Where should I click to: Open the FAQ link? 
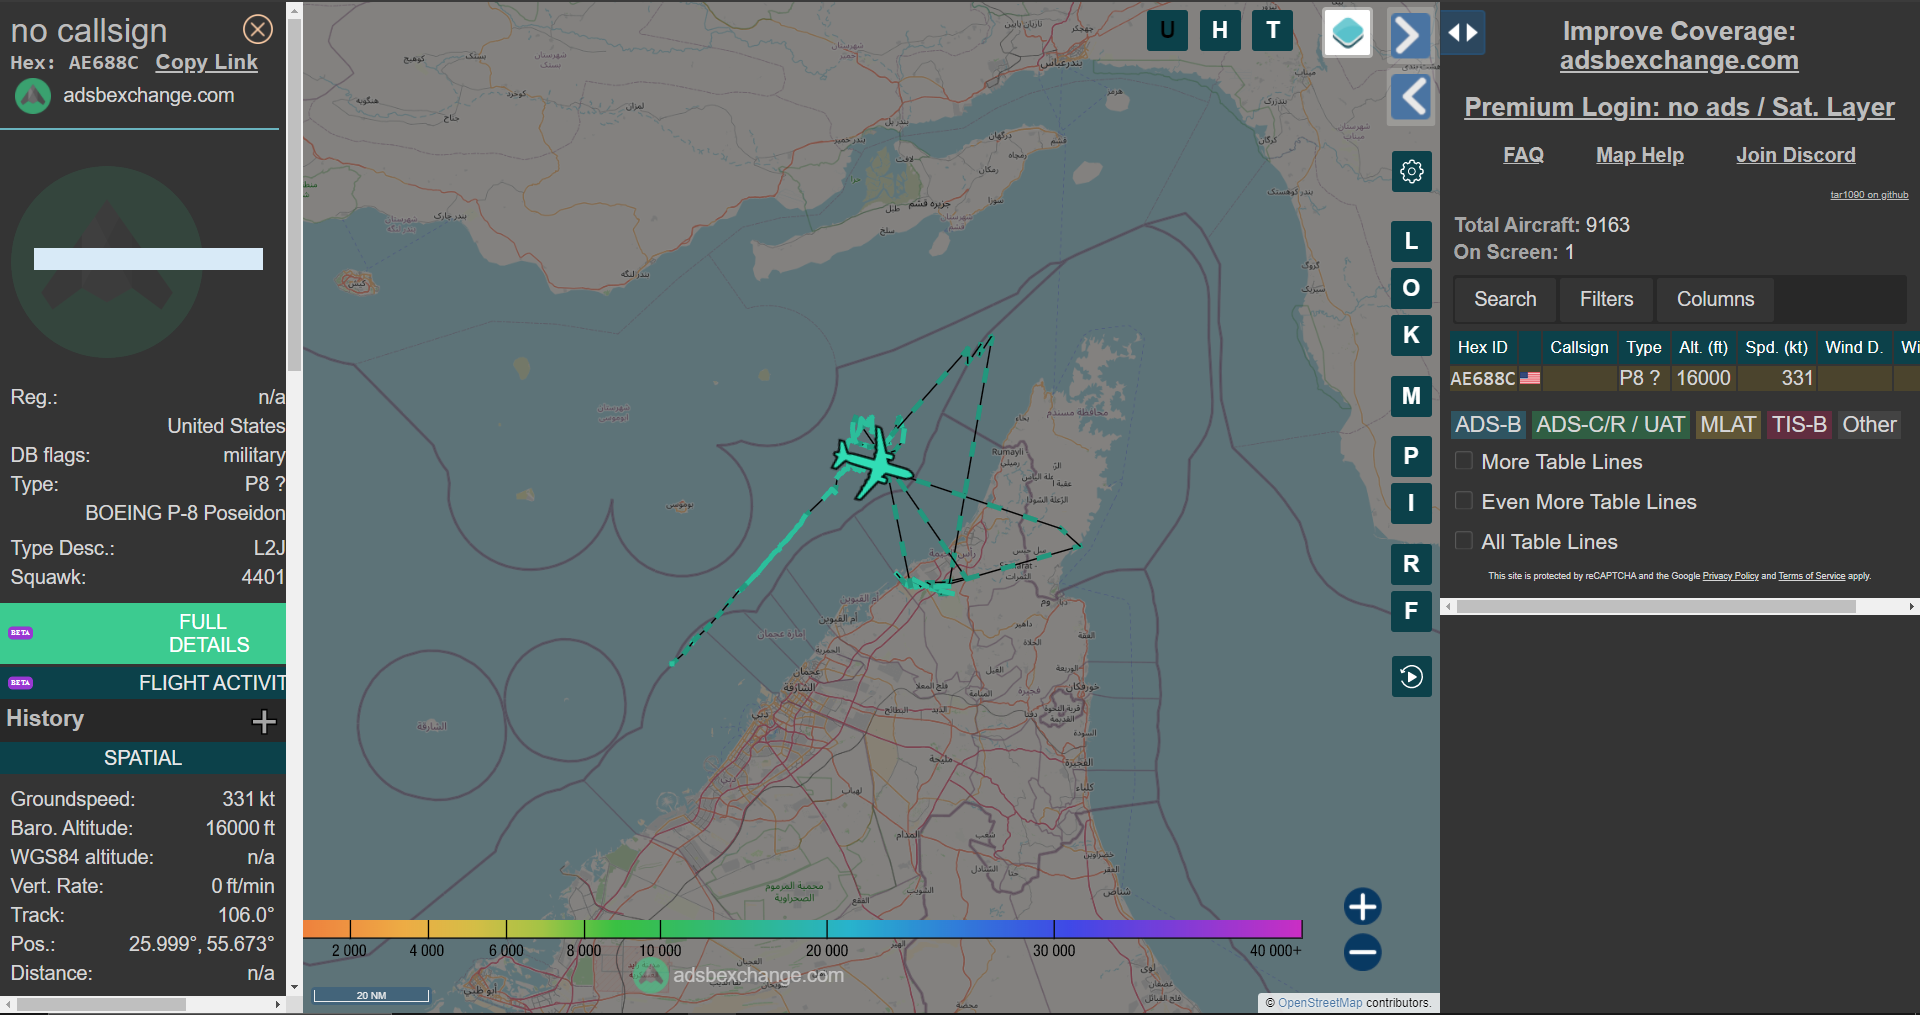point(1523,155)
